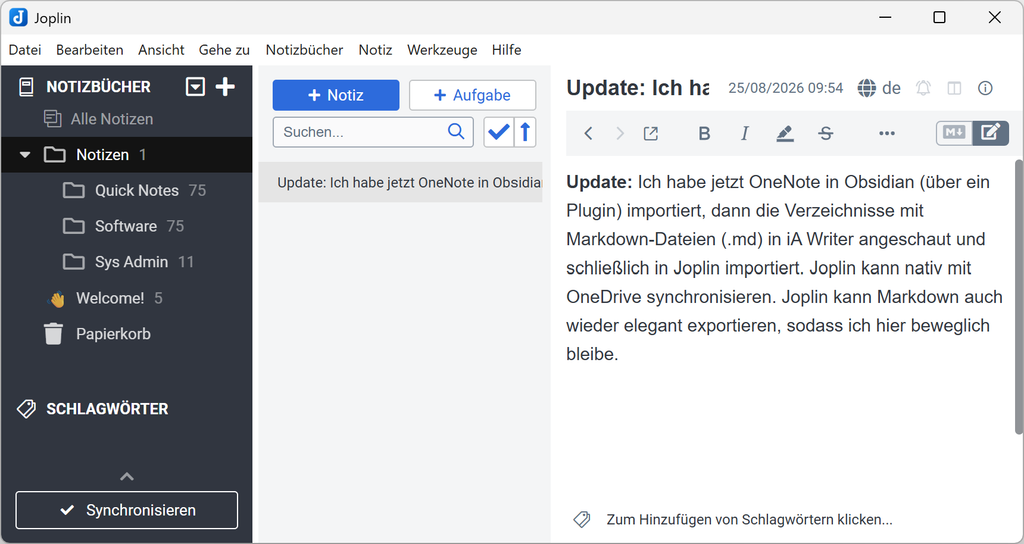This screenshot has height=544, width=1024.
Task: Click the bold word 'Update:' in the note
Action: tap(600, 182)
